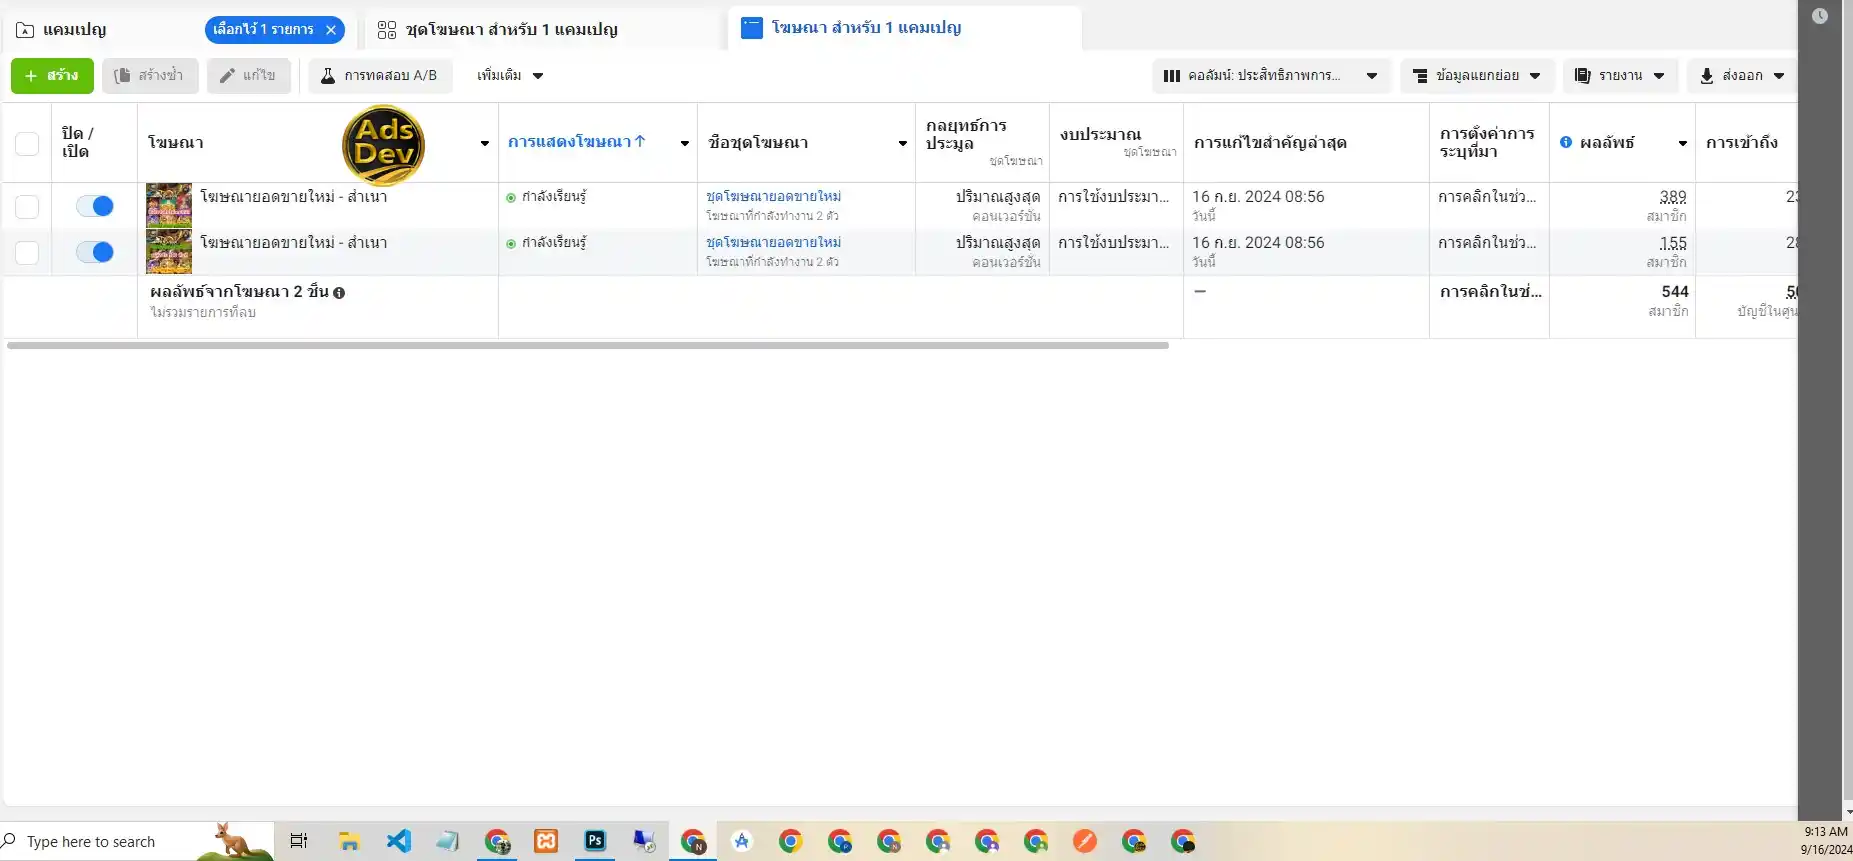This screenshot has width=1853, height=861.
Task: Click the columns icon in the คอลัมน์ button
Action: [1172, 76]
